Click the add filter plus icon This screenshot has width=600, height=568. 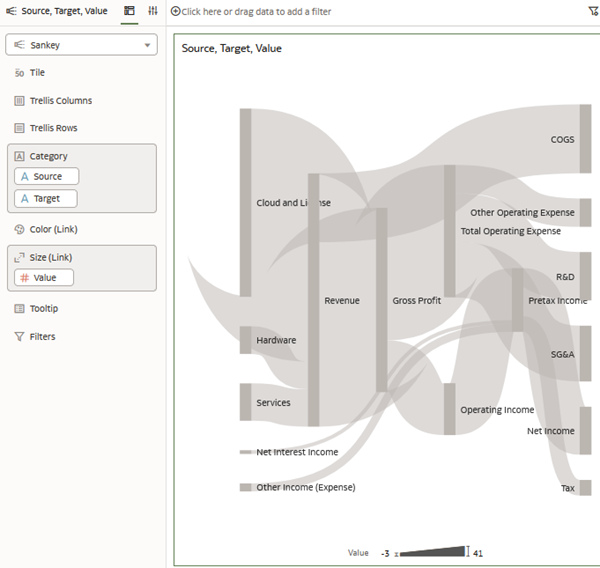pyautogui.click(x=175, y=11)
